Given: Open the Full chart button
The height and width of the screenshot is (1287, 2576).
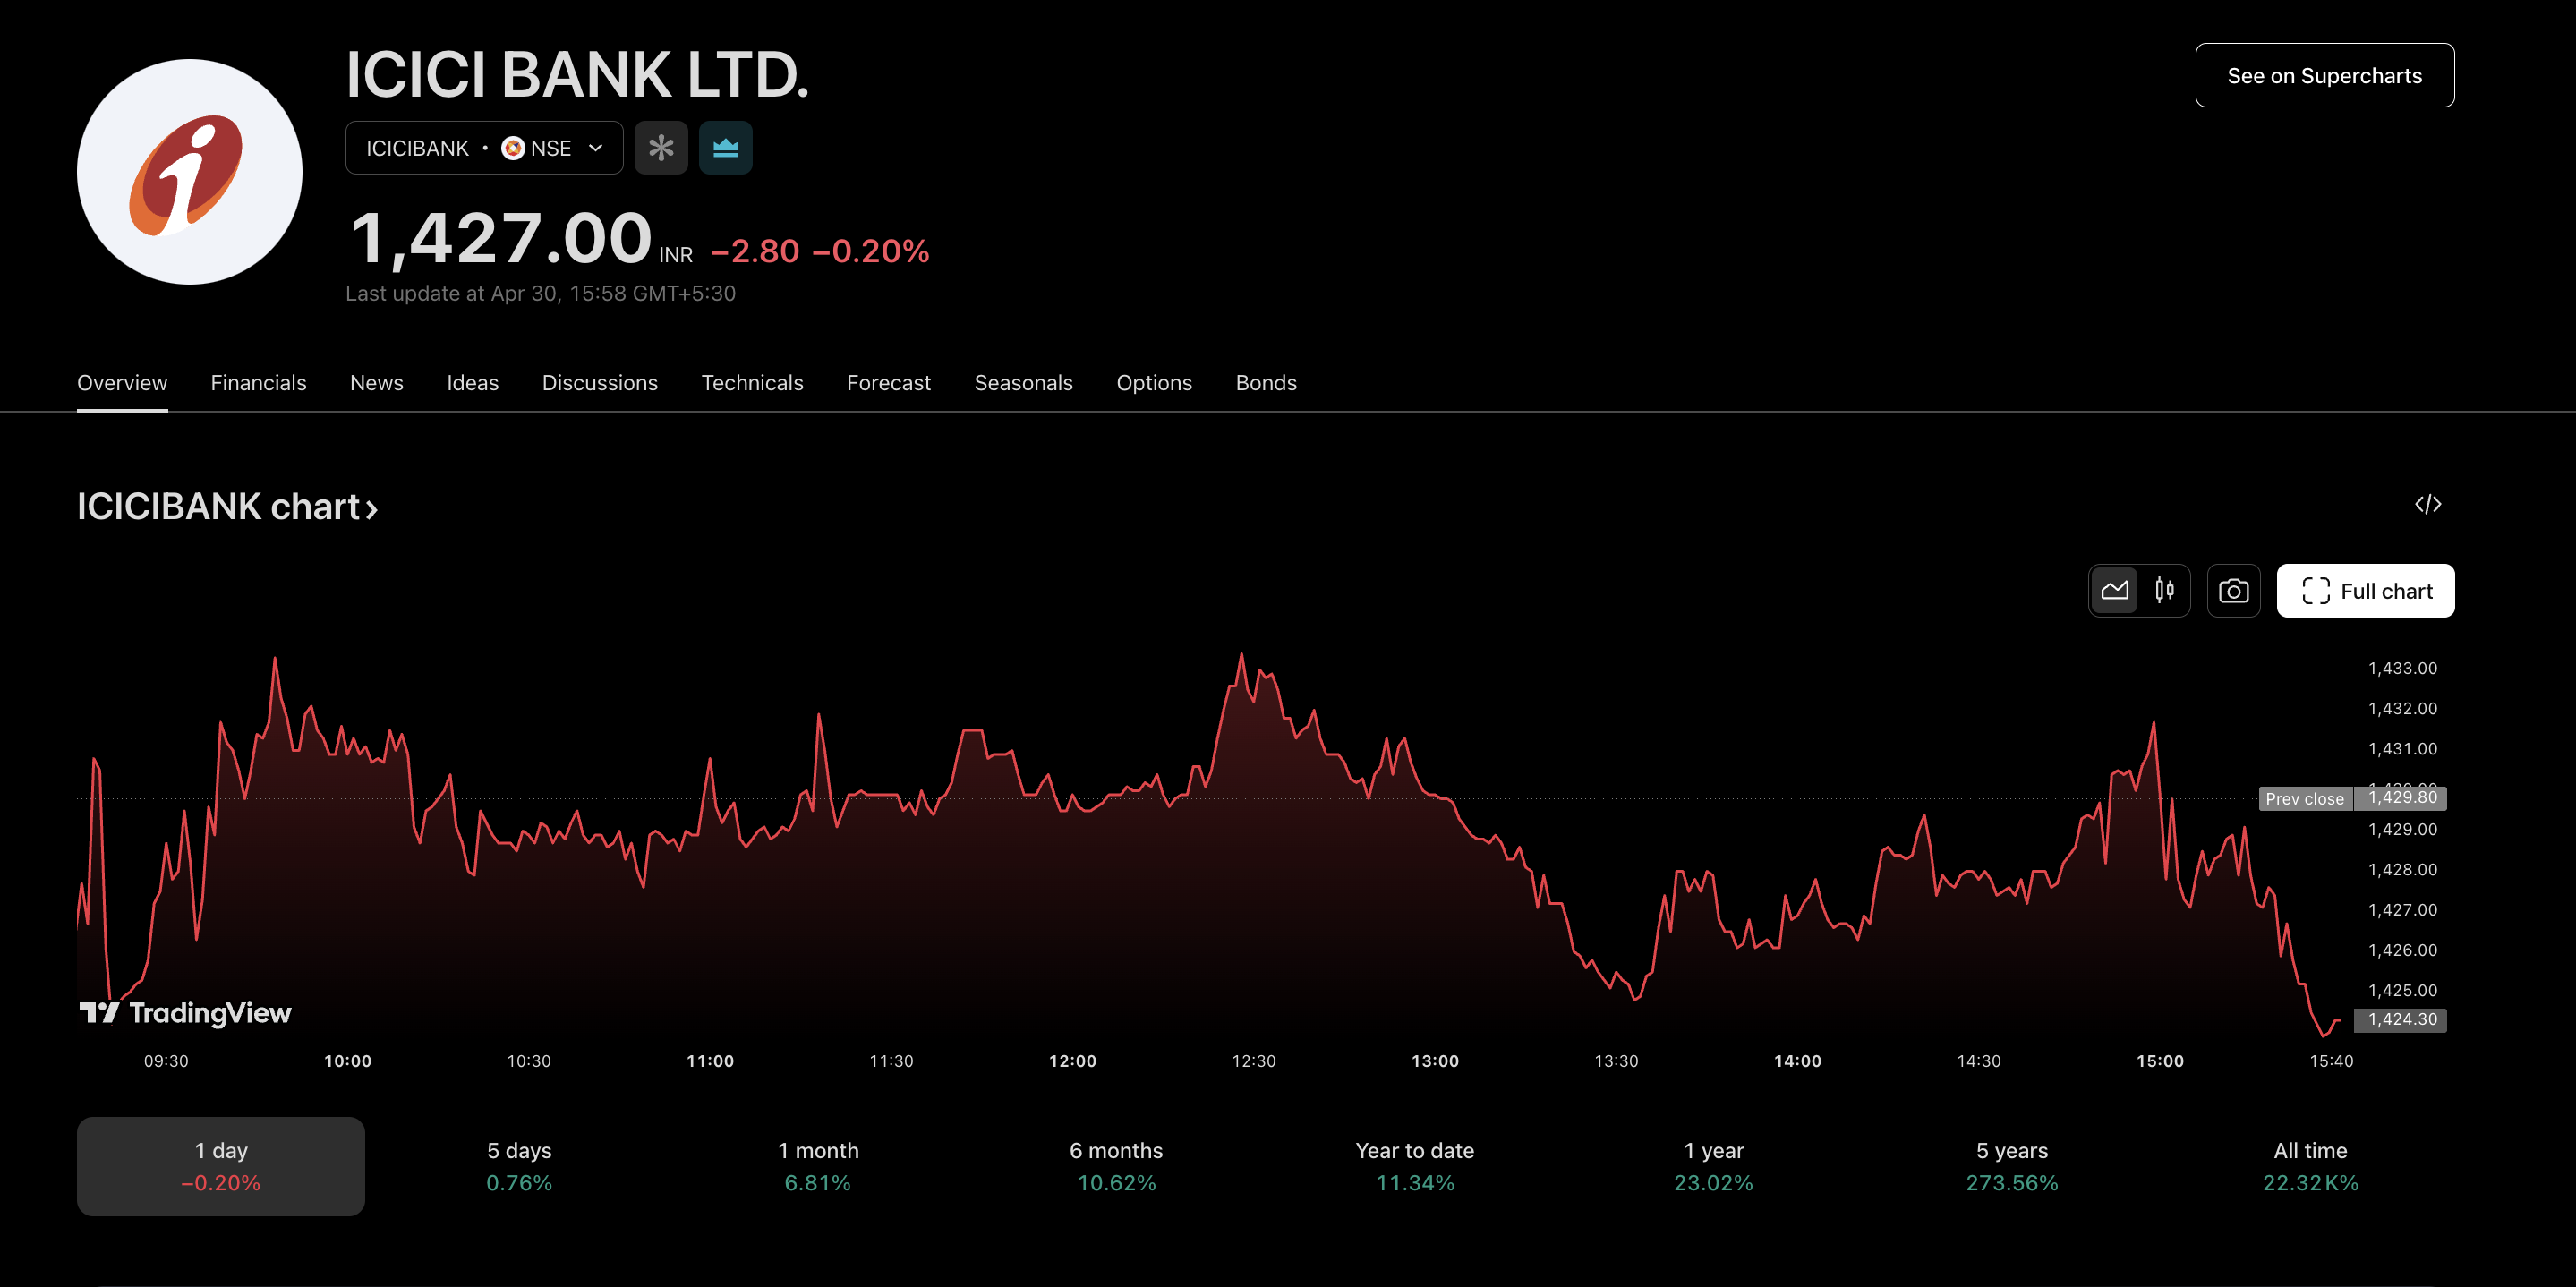Looking at the screenshot, I should [x=2365, y=591].
